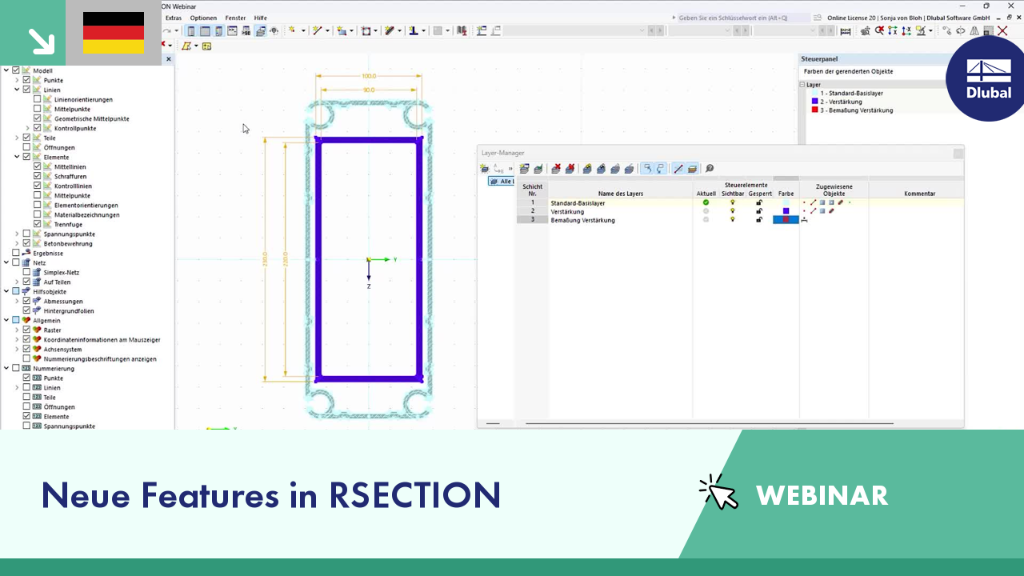The width and height of the screenshot is (1024, 576).
Task: Click the new opening rectangle tool
Action: [366, 31]
